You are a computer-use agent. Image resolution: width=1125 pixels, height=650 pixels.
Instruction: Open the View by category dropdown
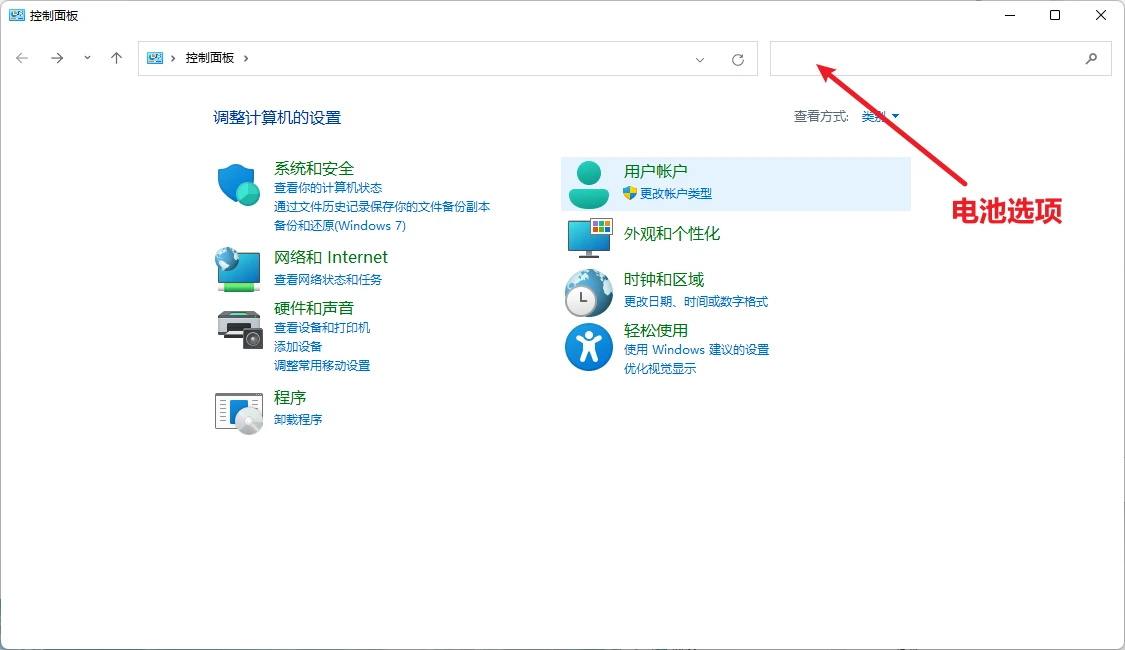[x=880, y=116]
